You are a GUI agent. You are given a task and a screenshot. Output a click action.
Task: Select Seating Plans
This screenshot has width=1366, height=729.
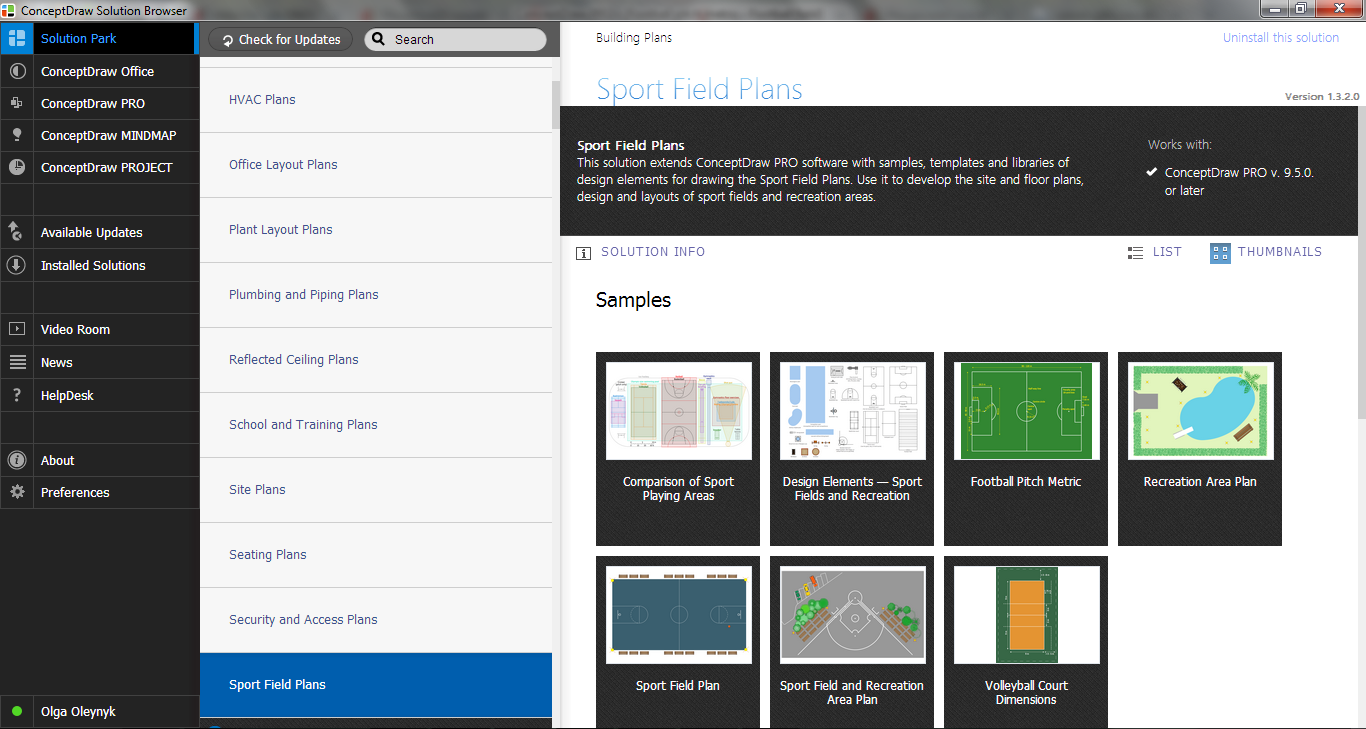pos(376,555)
